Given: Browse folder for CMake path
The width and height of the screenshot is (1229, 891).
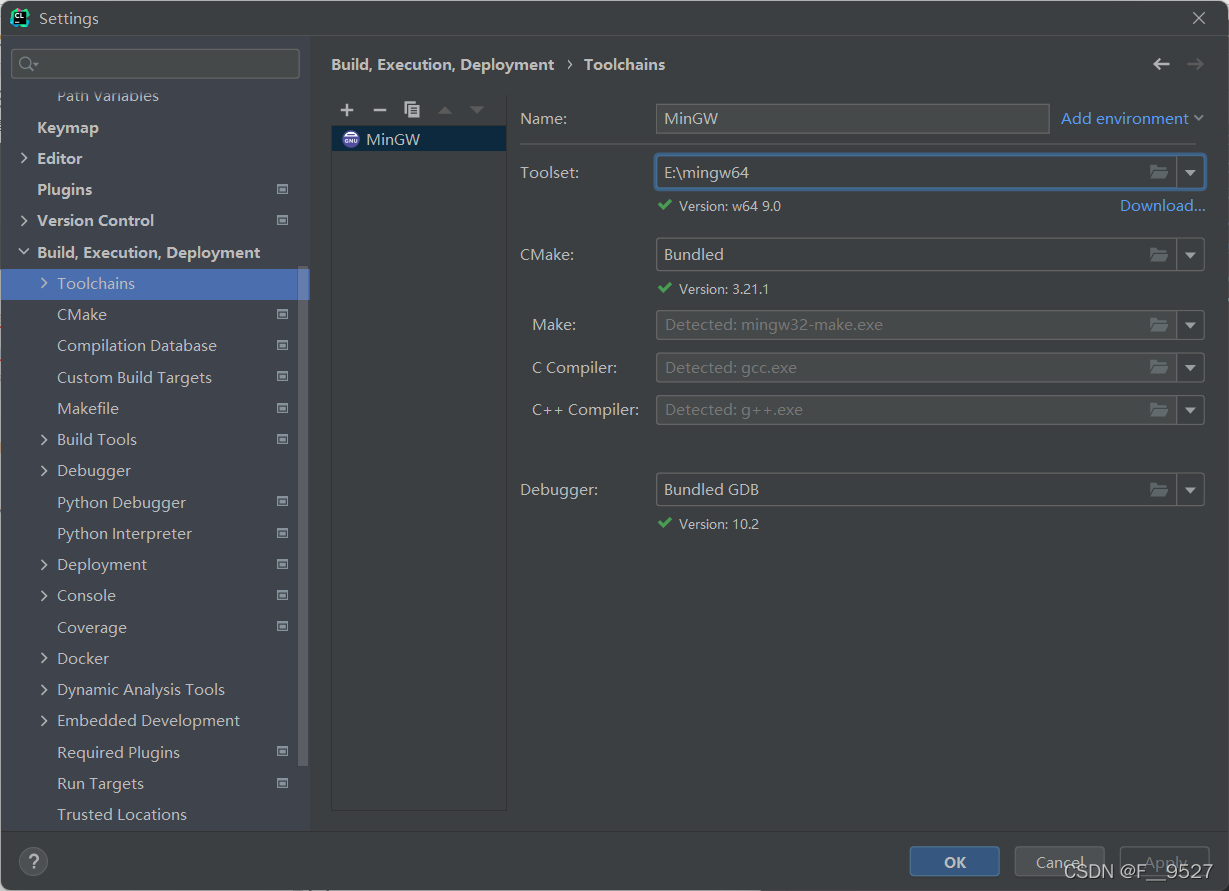Looking at the screenshot, I should tap(1159, 255).
